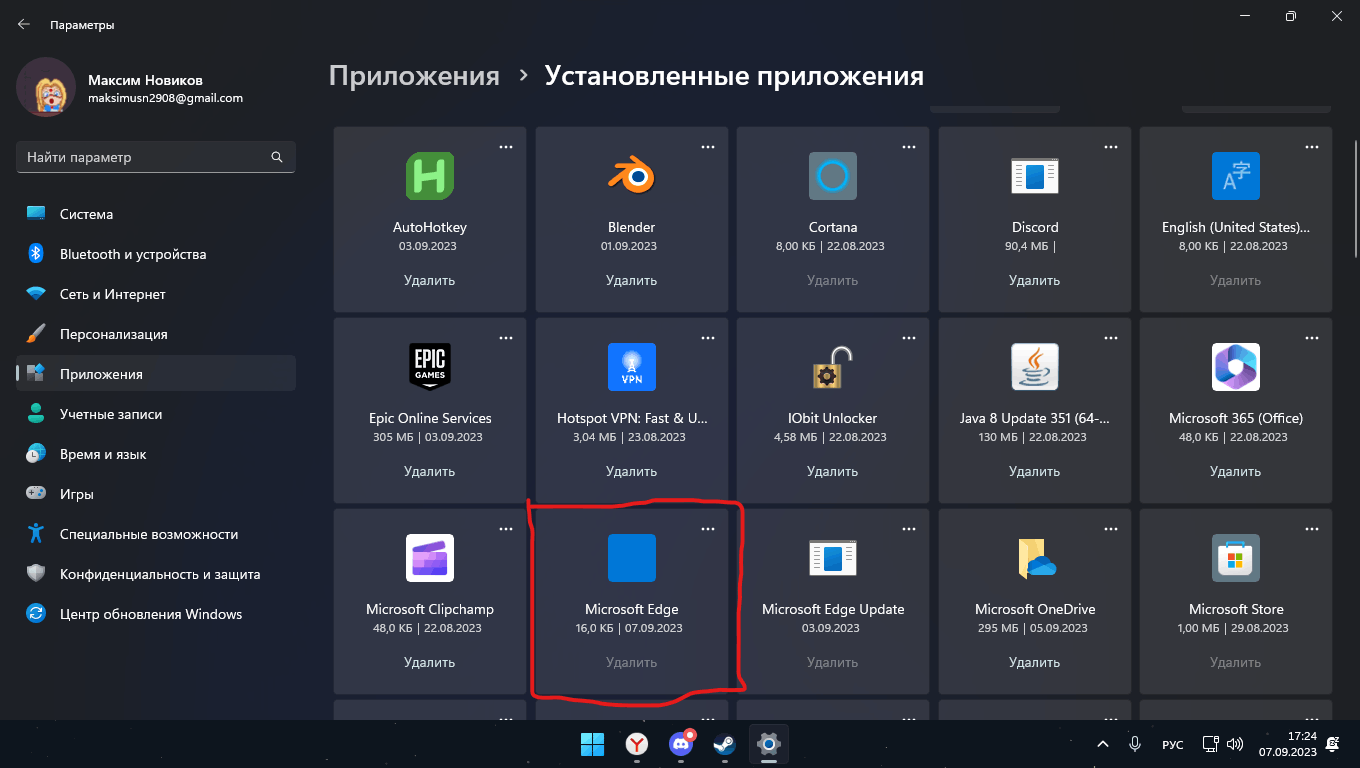Click the Microsoft 365 (Office) icon
This screenshot has width=1360, height=768.
tap(1236, 367)
